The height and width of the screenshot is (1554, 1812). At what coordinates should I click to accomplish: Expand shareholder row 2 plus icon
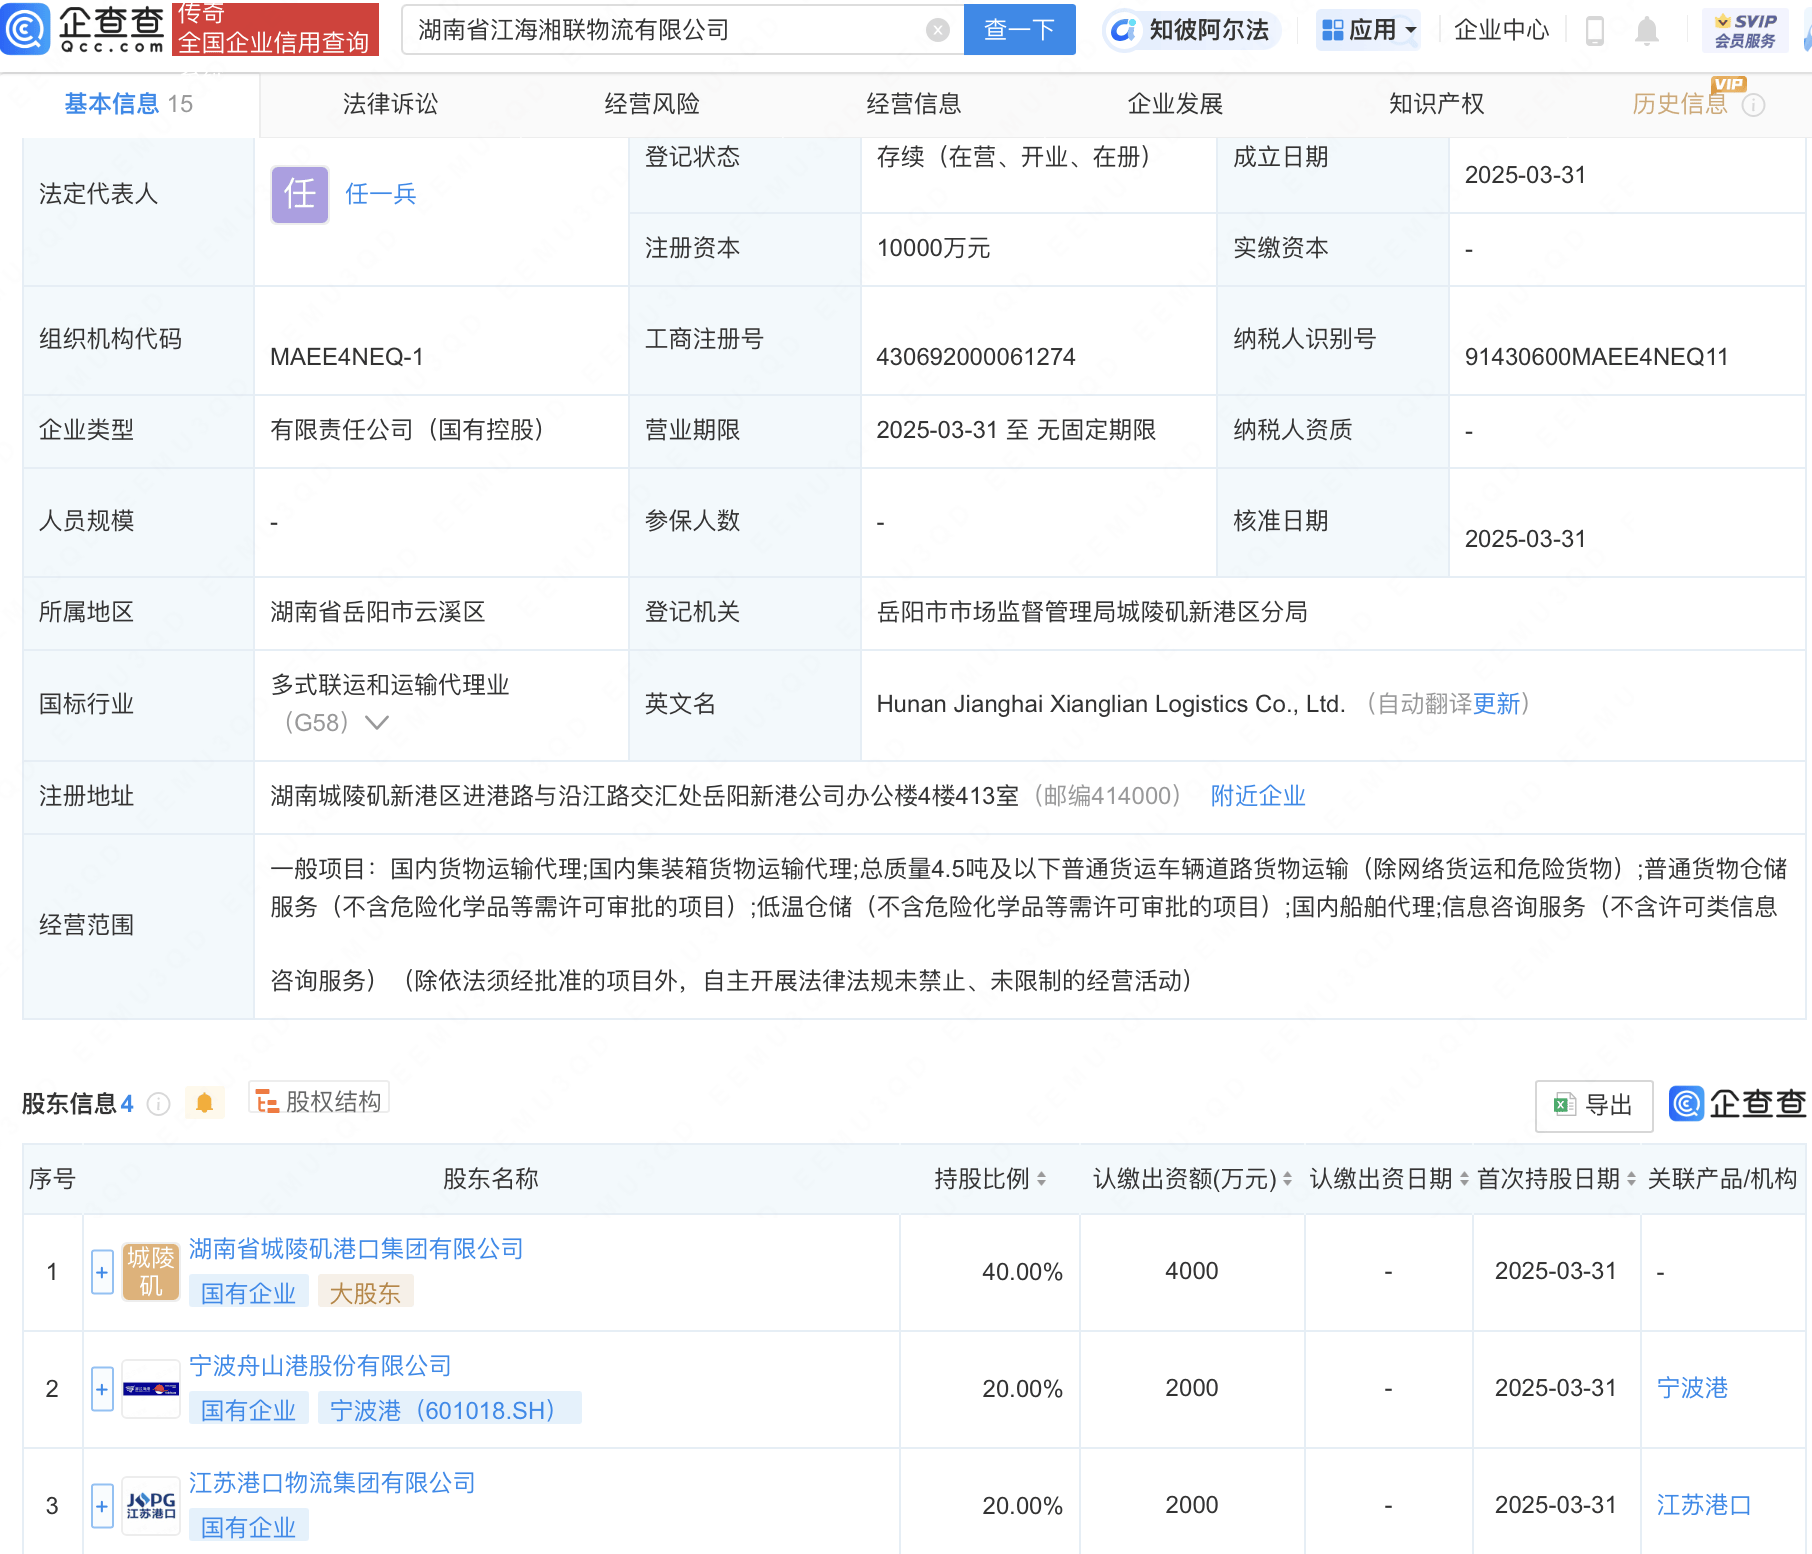[x=102, y=1389]
